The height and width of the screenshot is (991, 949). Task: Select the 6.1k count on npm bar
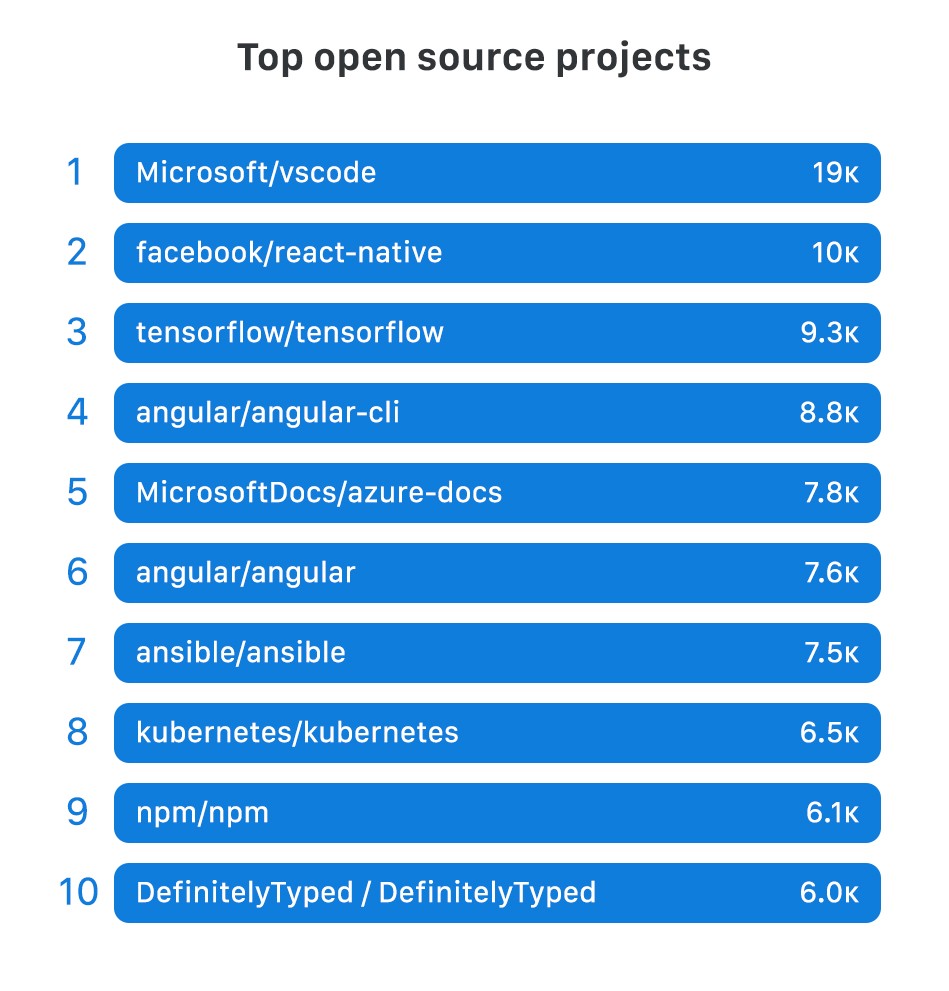pos(832,813)
